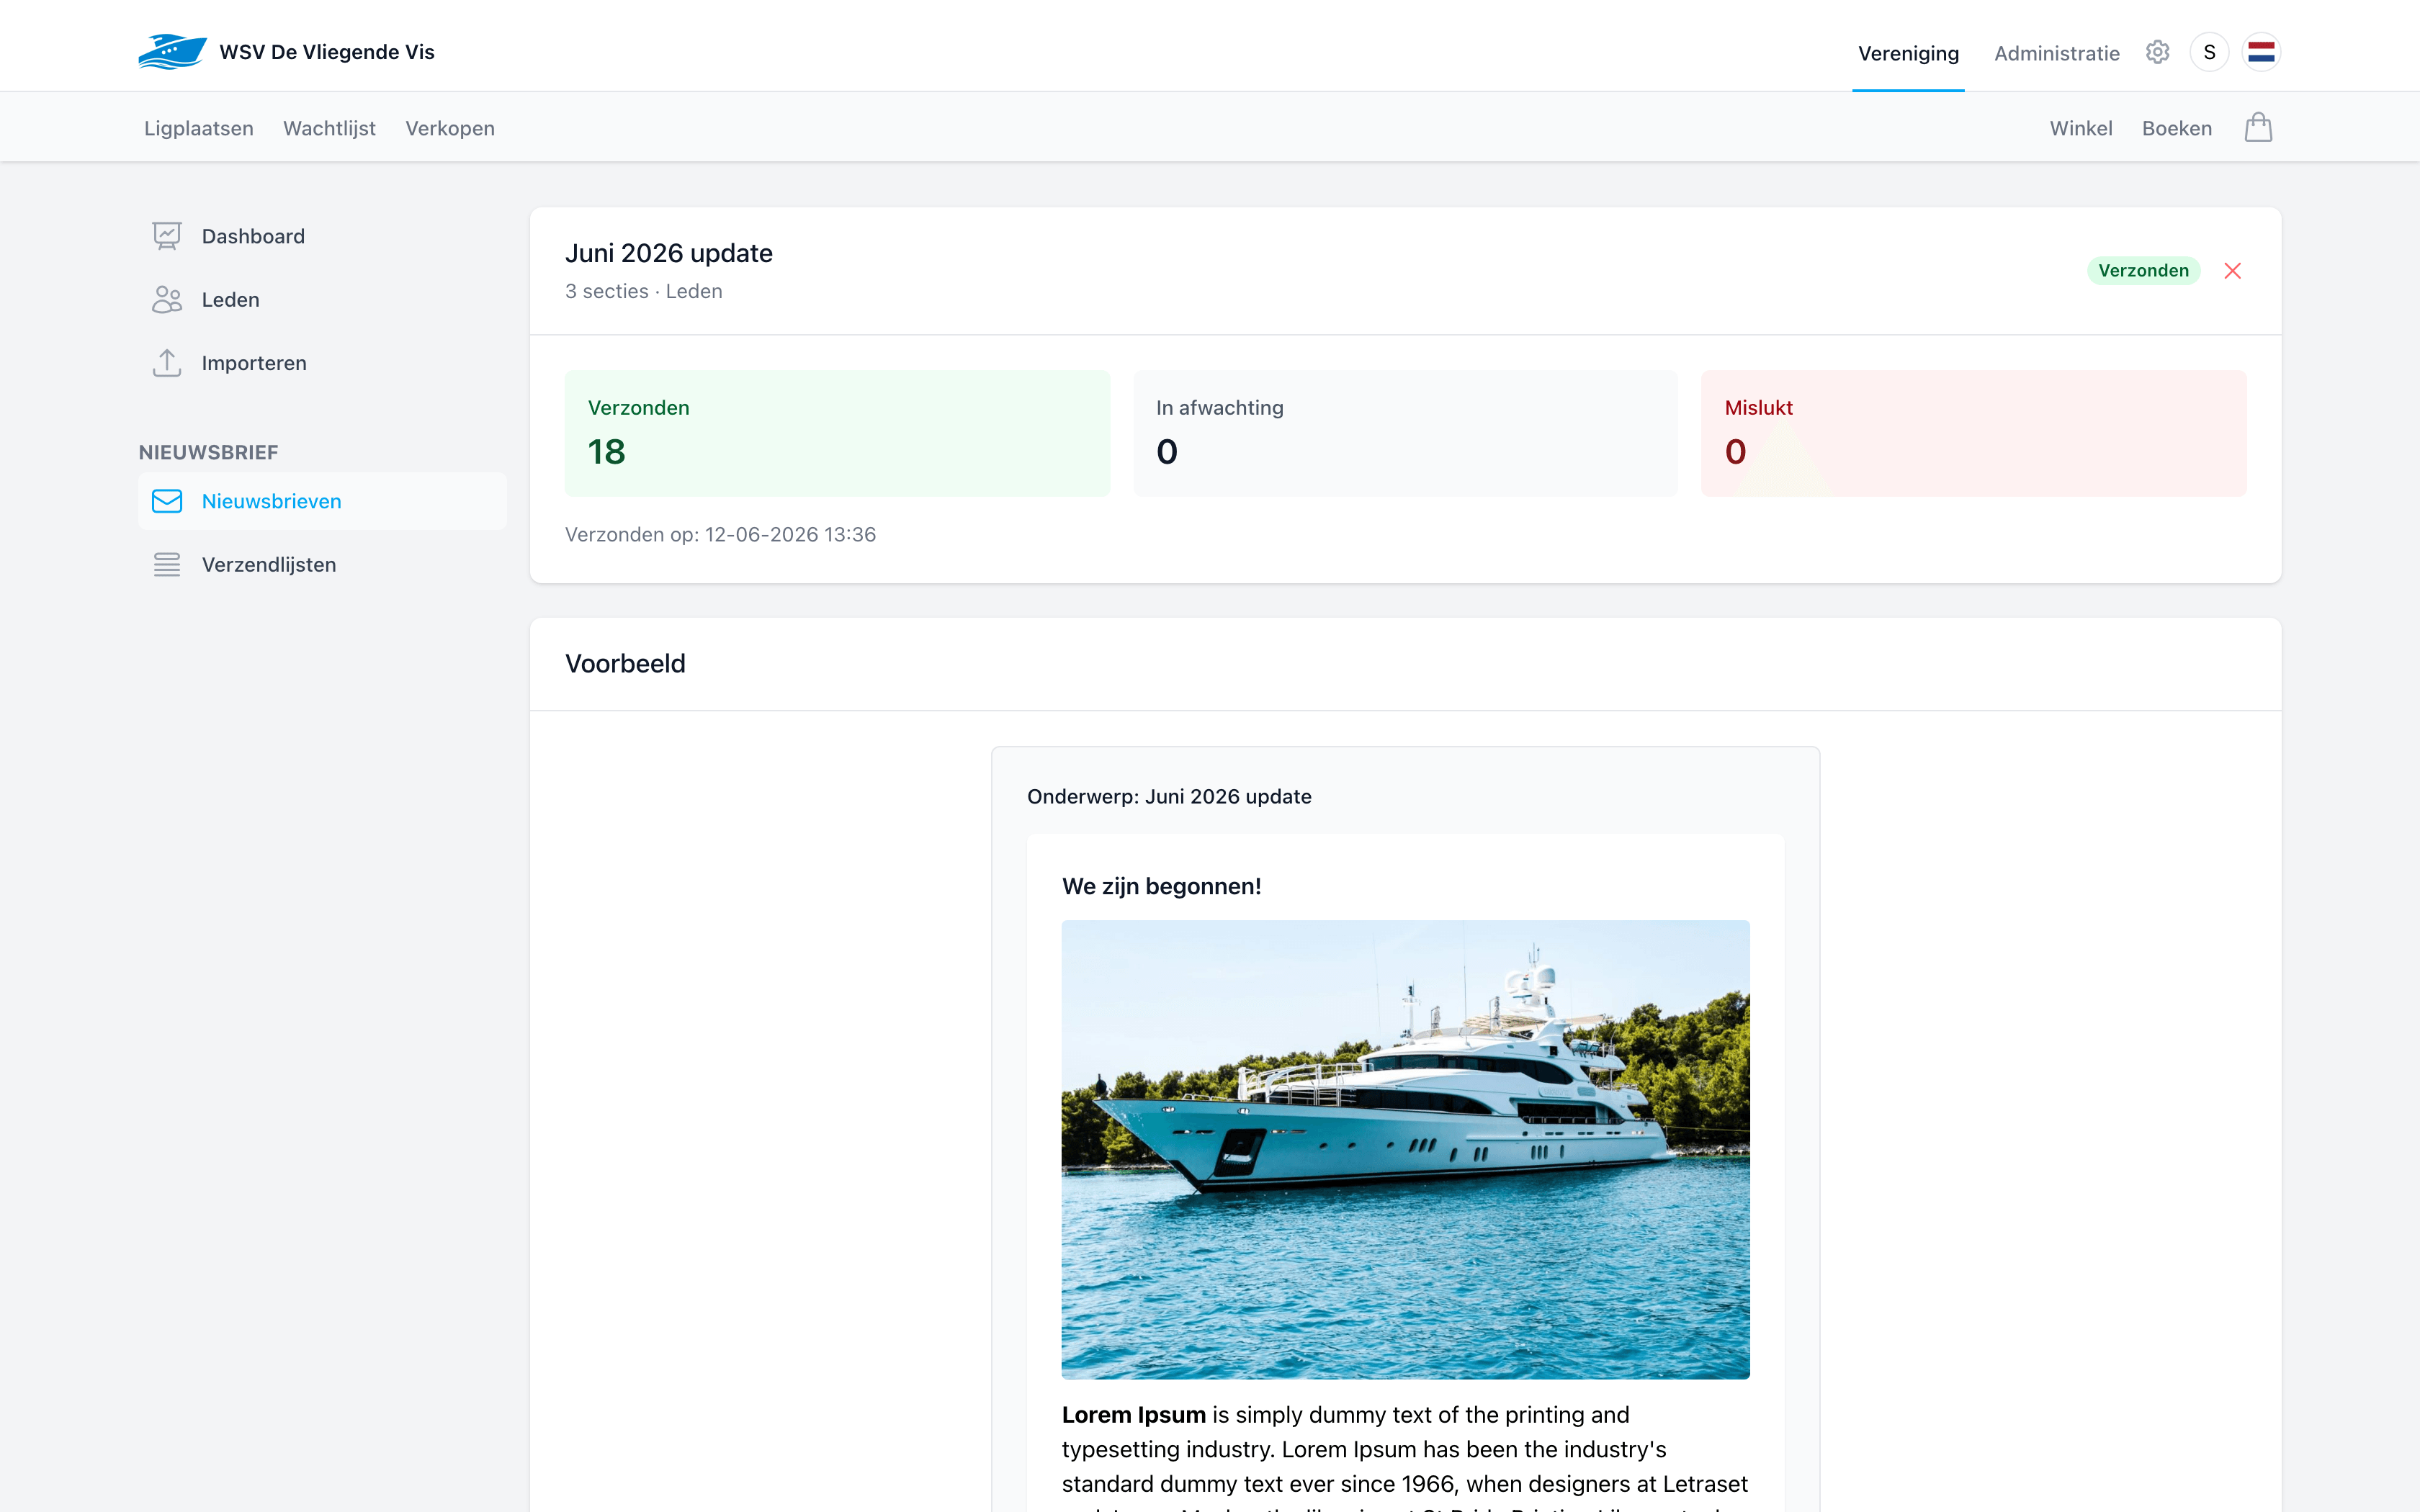
Task: Click the bold 'Lorem Ipsum' text
Action: coord(1133,1415)
